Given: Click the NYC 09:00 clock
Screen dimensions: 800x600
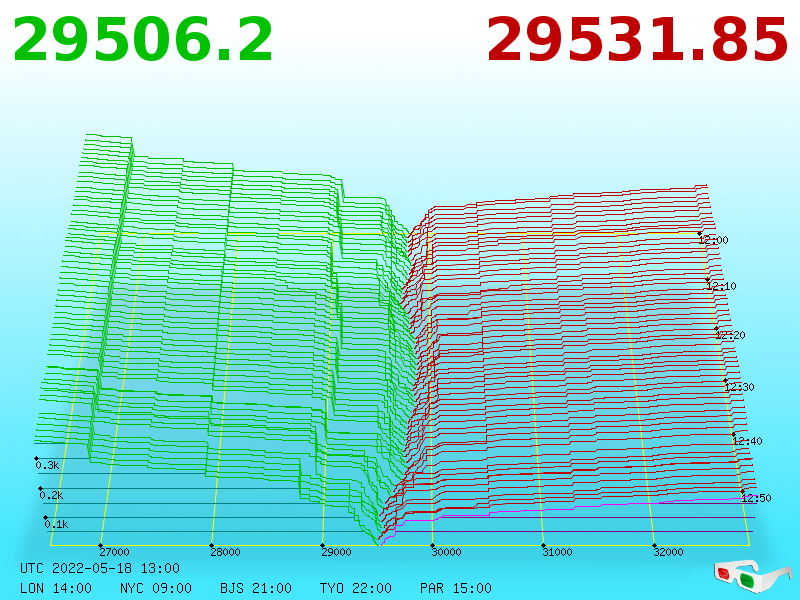Looking at the screenshot, I should pos(156,588).
